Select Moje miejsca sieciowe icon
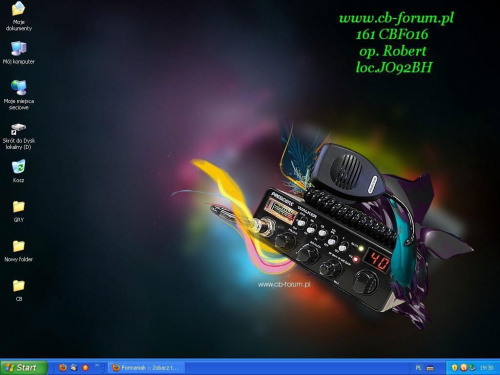This screenshot has width=500, height=375. (x=19, y=95)
